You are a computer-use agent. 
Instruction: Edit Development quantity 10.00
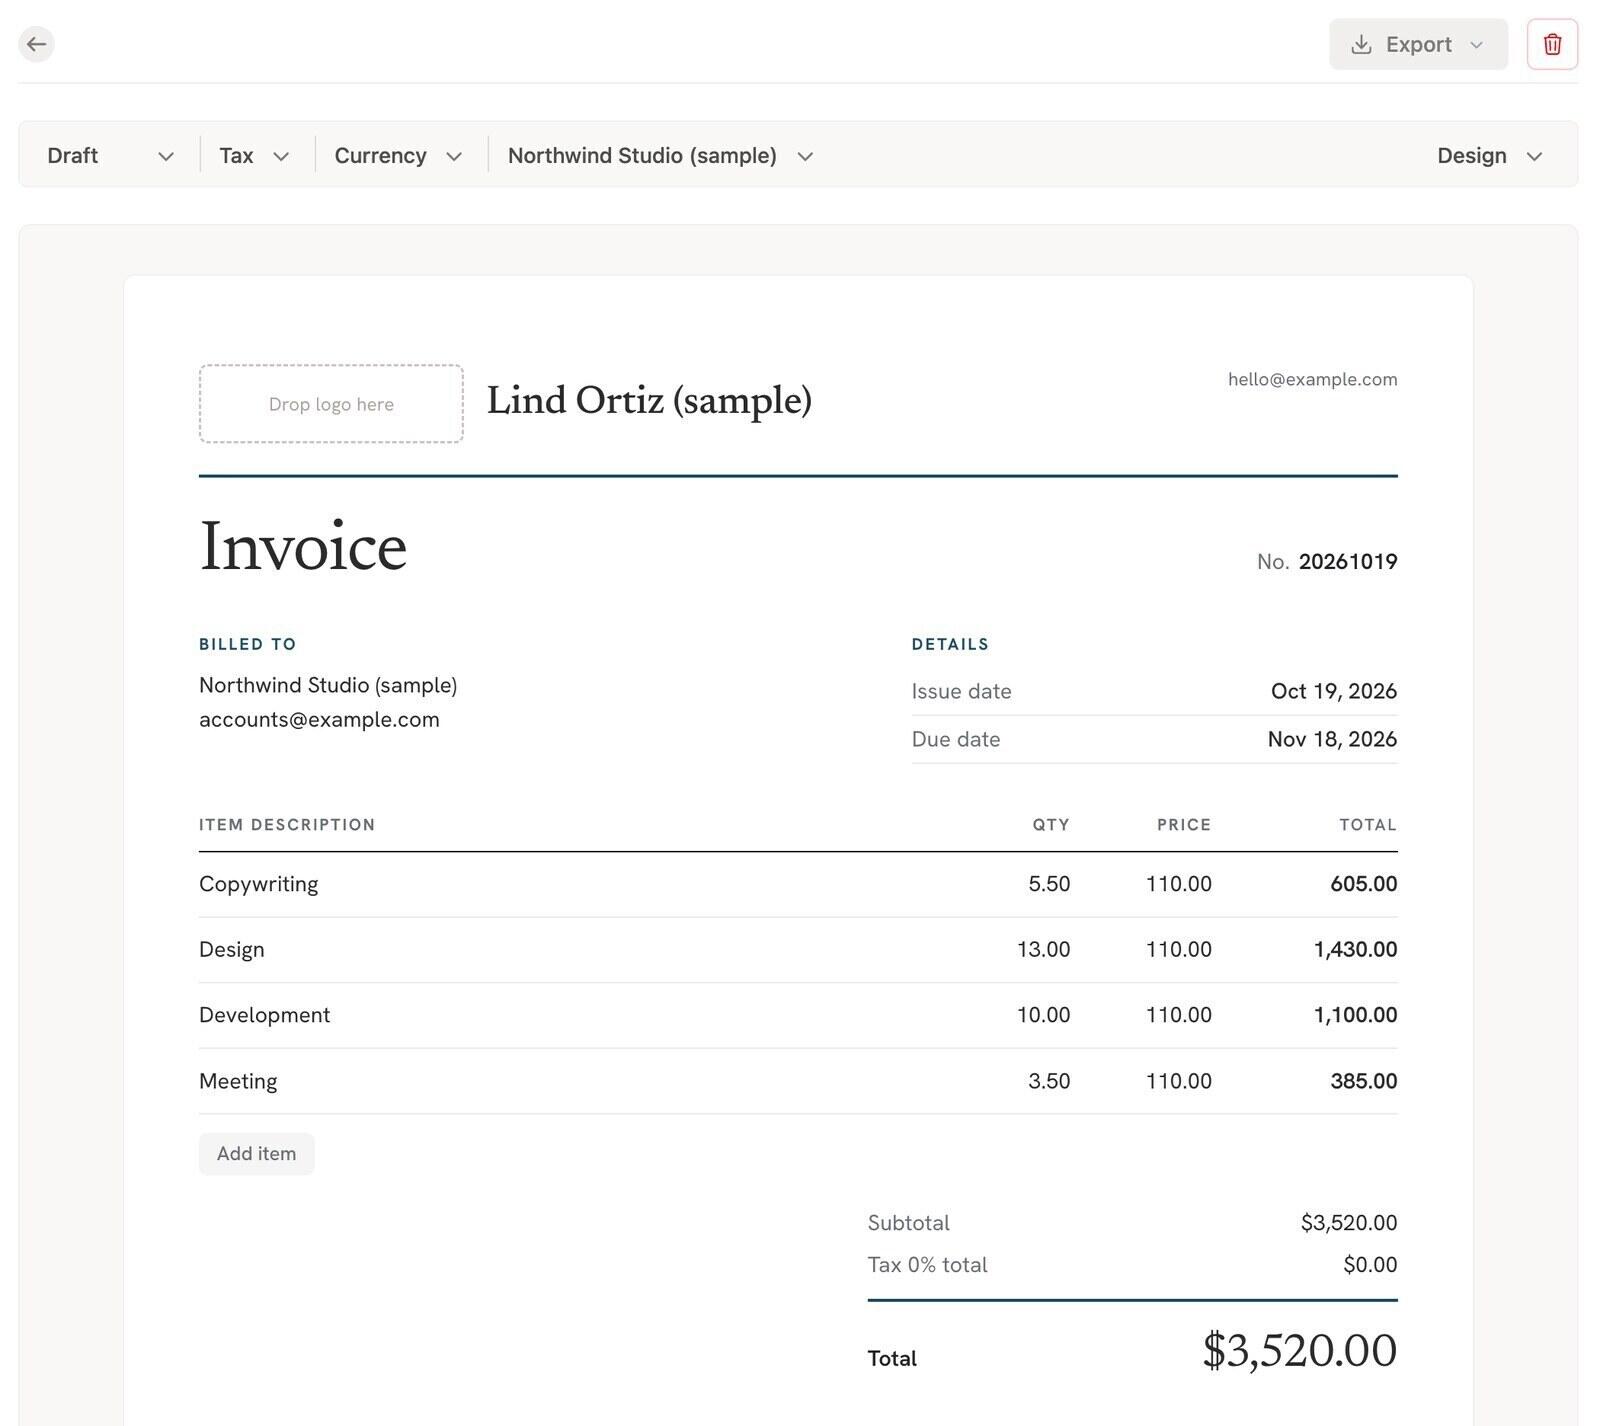[1043, 1016]
